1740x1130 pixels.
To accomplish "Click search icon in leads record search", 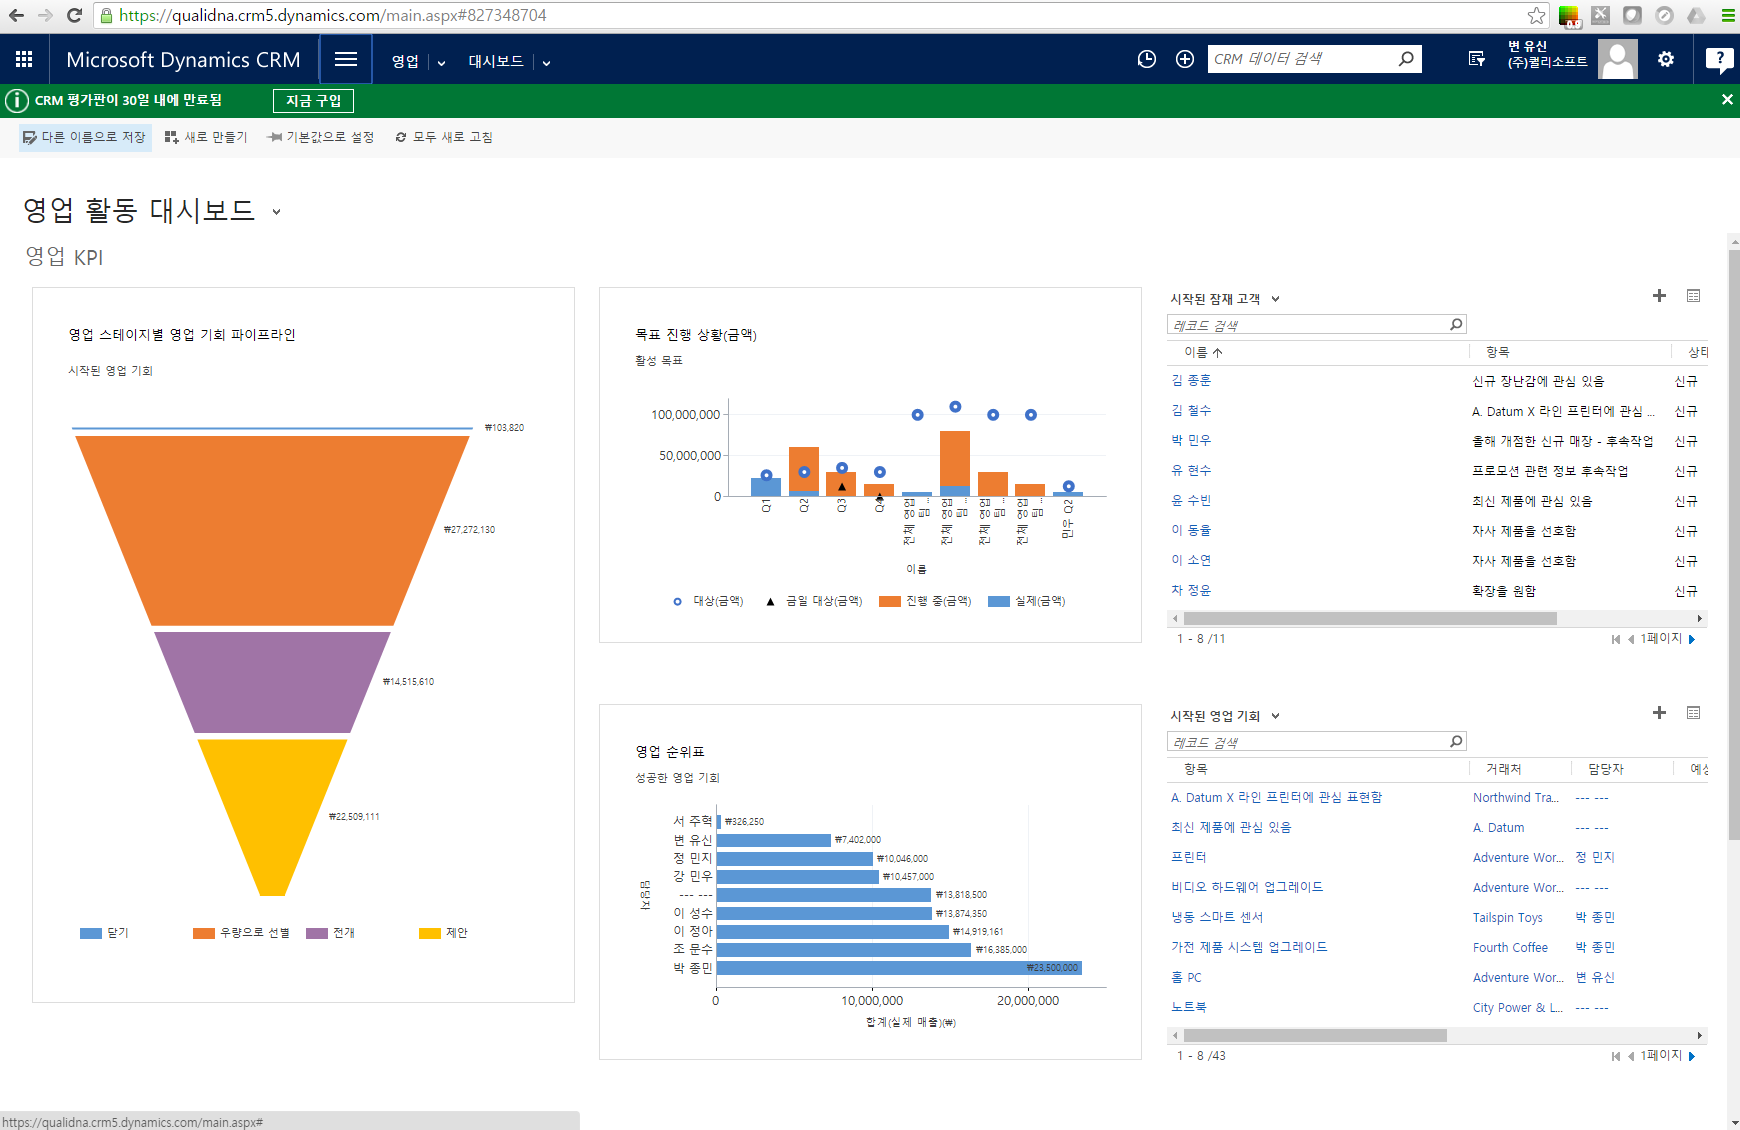I will [1456, 325].
